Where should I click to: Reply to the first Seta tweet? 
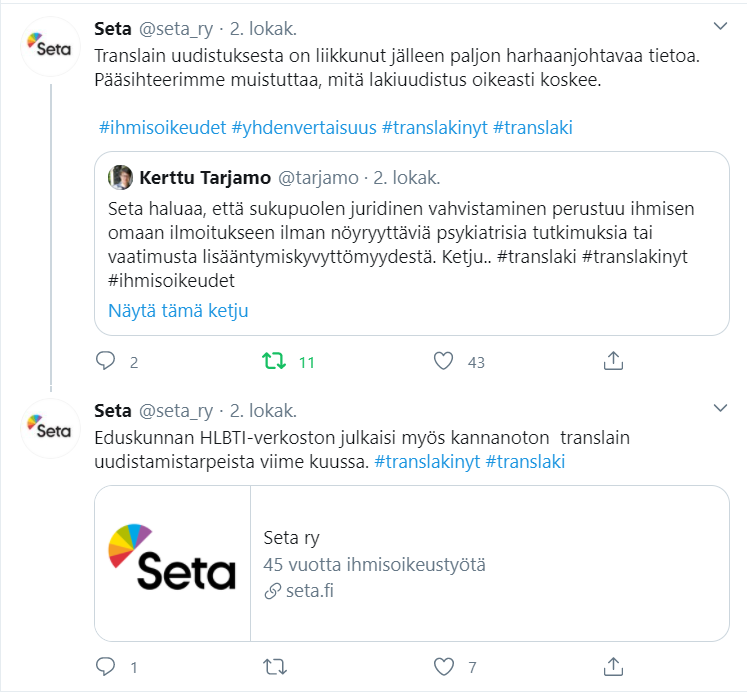(105, 361)
